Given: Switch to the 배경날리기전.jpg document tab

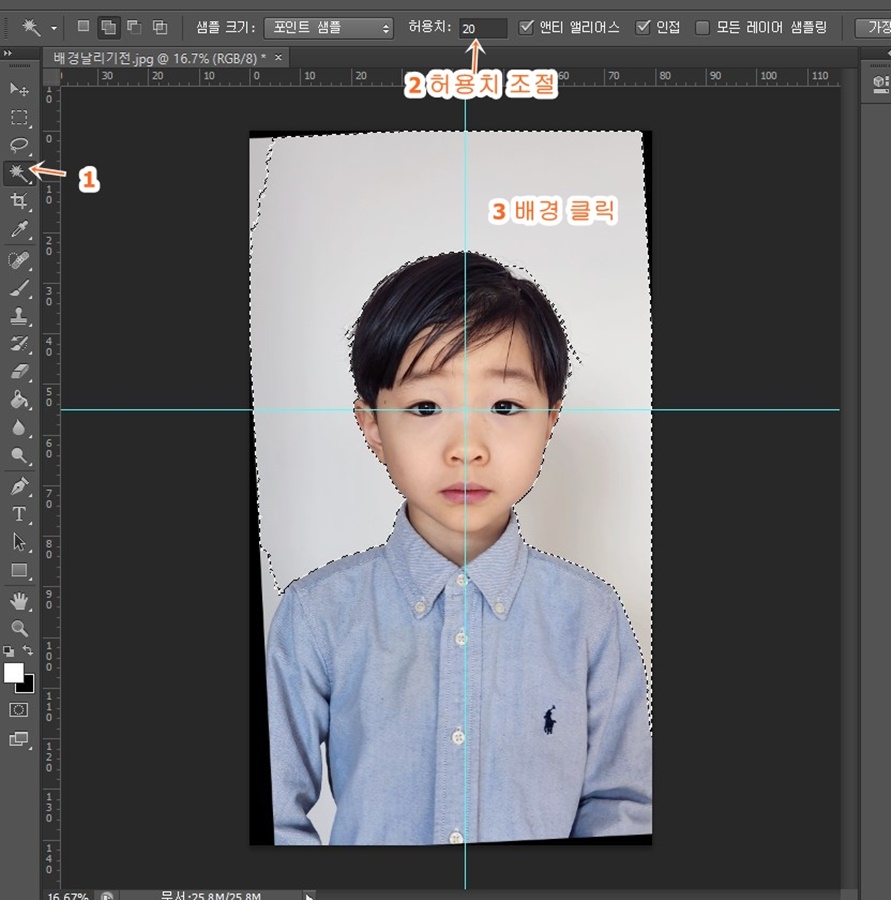Looking at the screenshot, I should tap(160, 58).
